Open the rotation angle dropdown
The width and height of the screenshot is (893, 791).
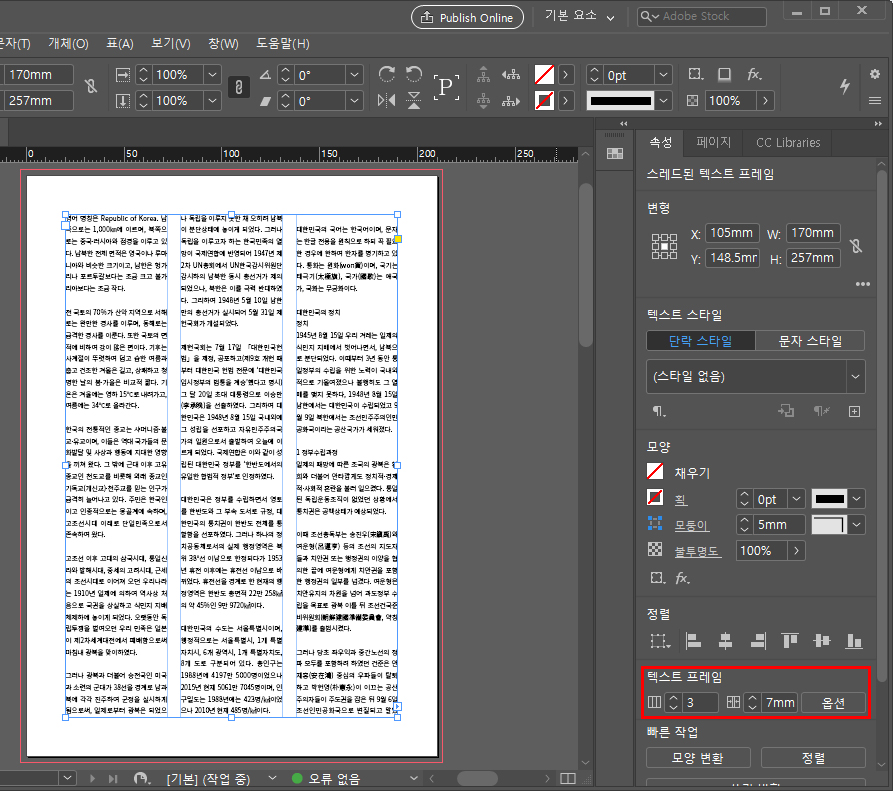(x=354, y=75)
